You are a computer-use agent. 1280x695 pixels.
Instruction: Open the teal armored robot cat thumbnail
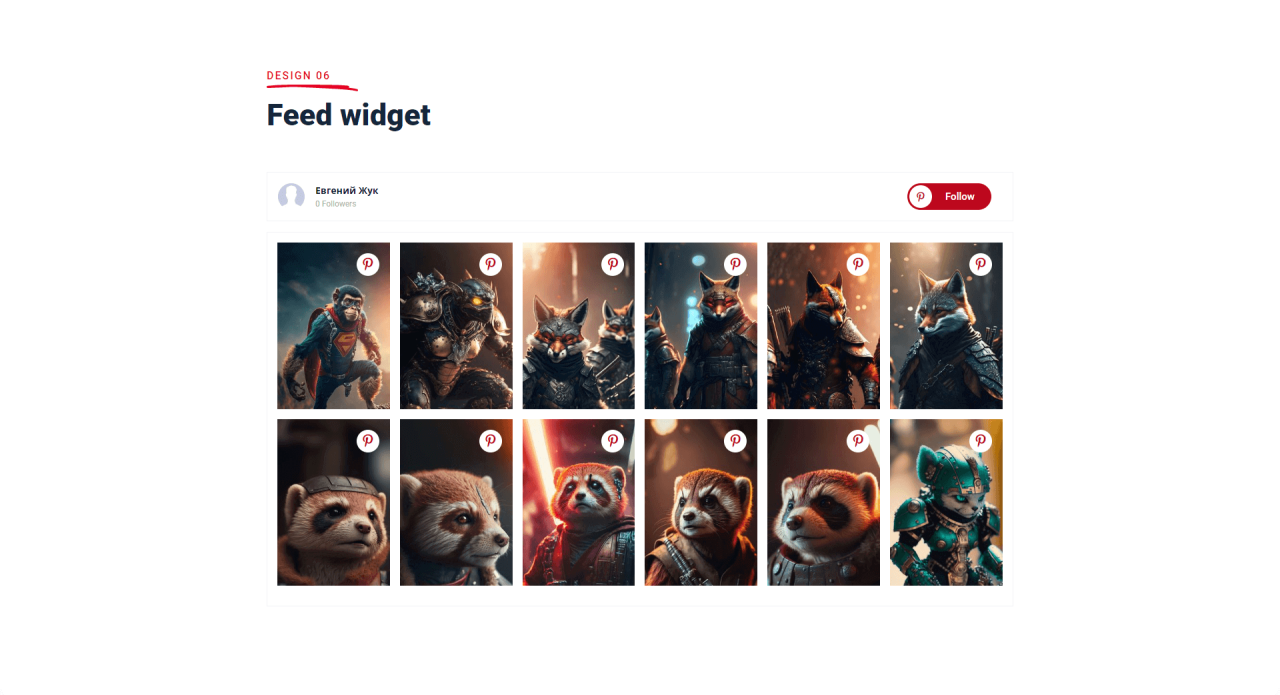coord(946,502)
